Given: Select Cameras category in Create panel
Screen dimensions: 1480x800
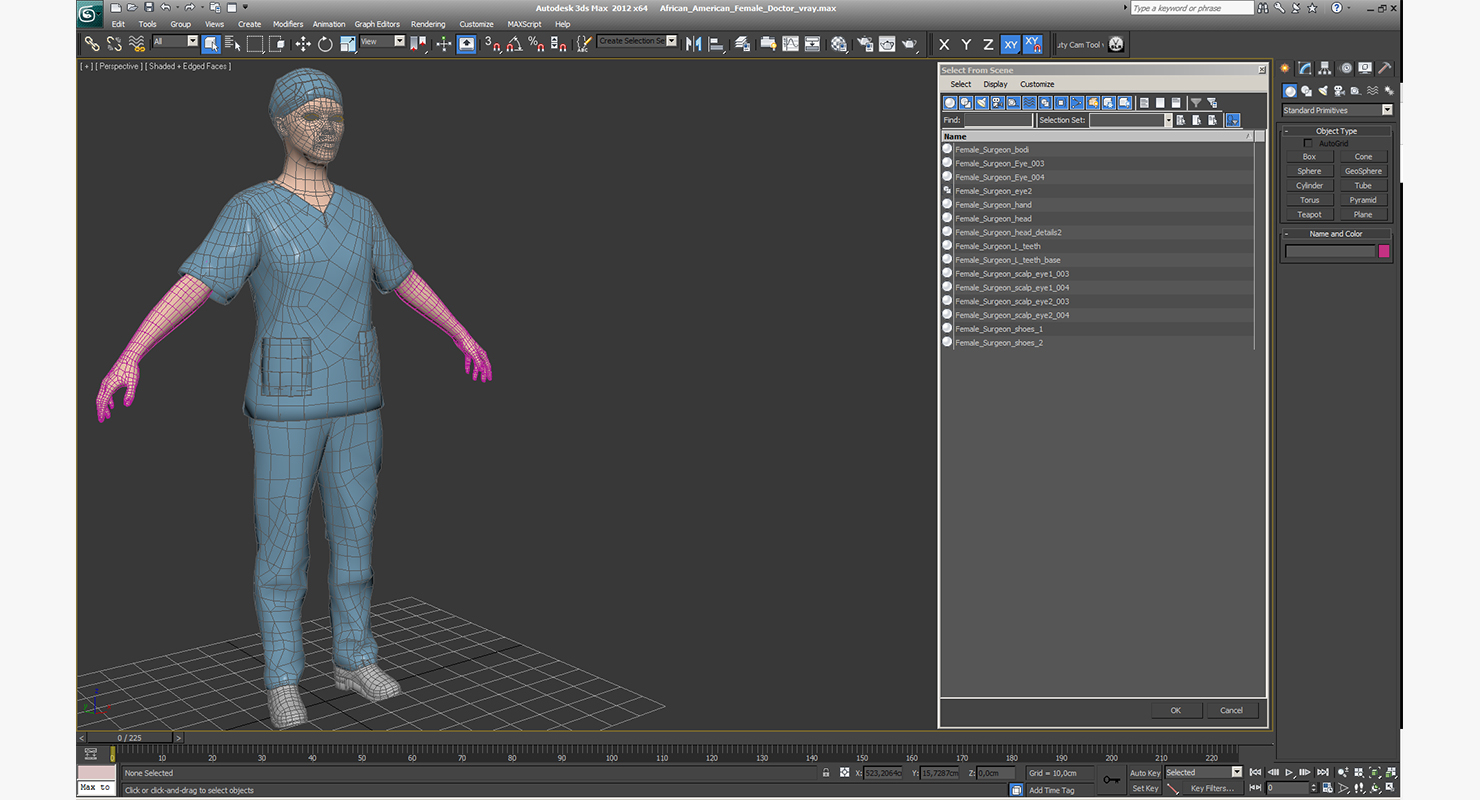Looking at the screenshot, I should [1339, 91].
